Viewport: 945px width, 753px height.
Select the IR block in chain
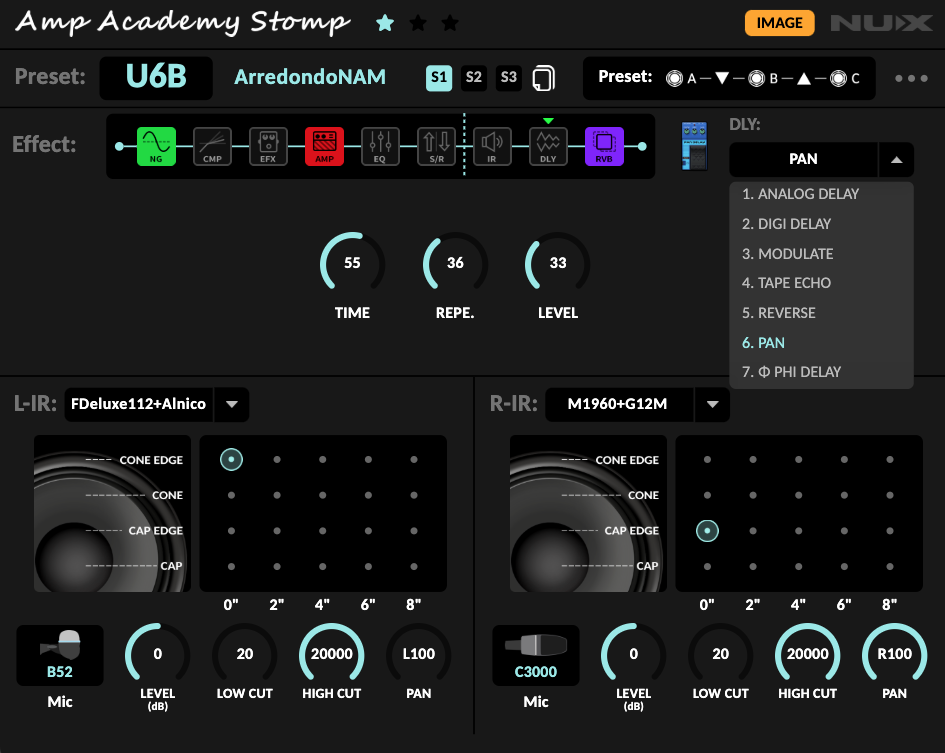[x=492, y=147]
